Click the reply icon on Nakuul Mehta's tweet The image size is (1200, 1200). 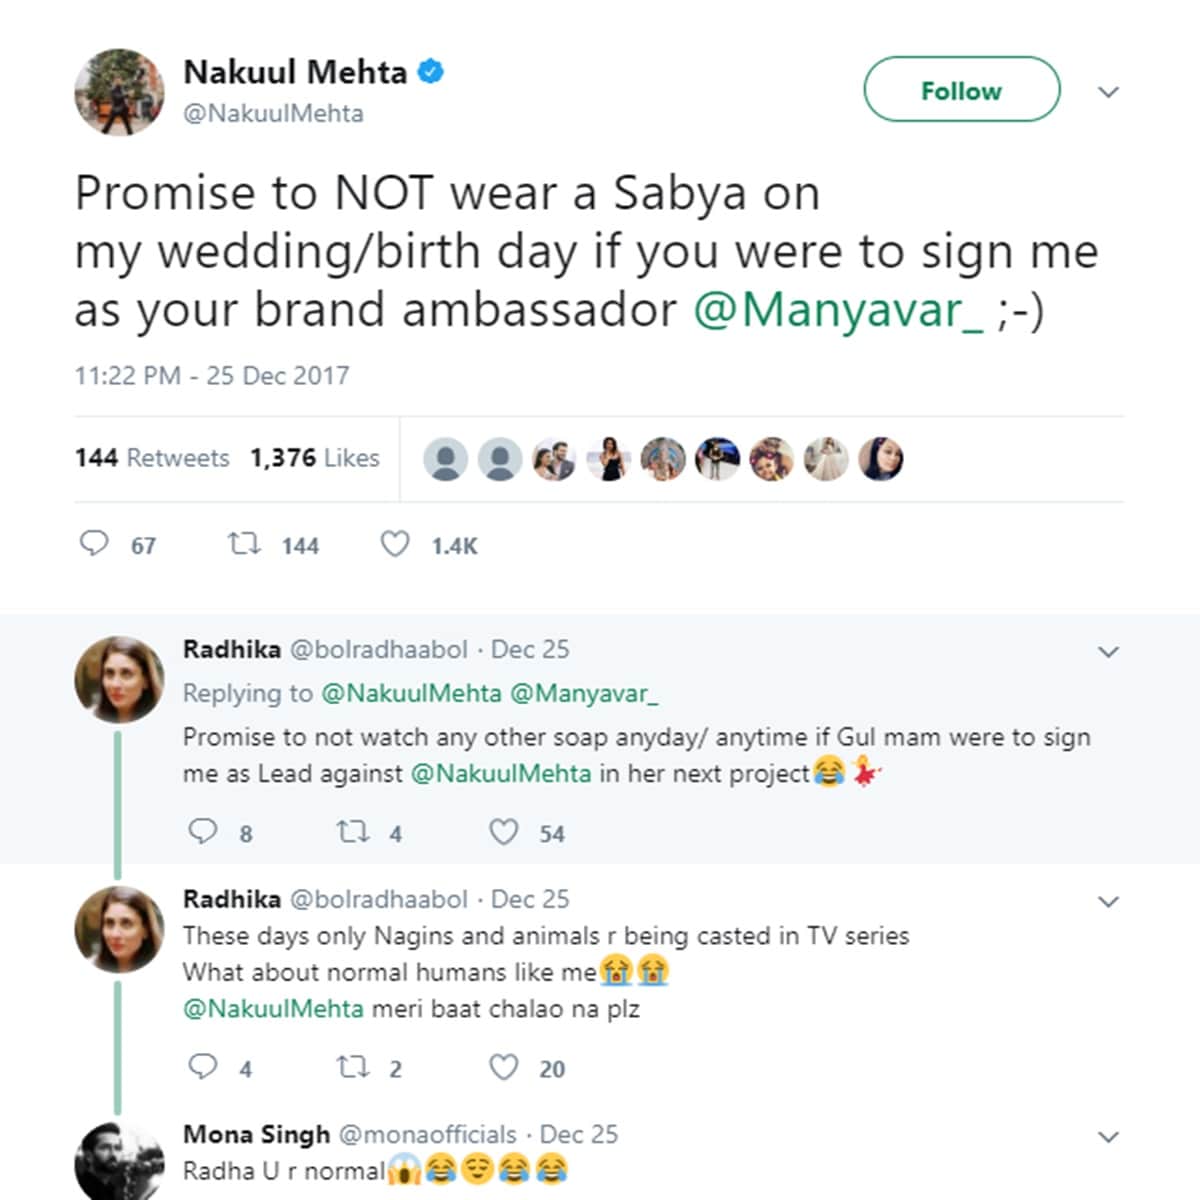point(94,544)
